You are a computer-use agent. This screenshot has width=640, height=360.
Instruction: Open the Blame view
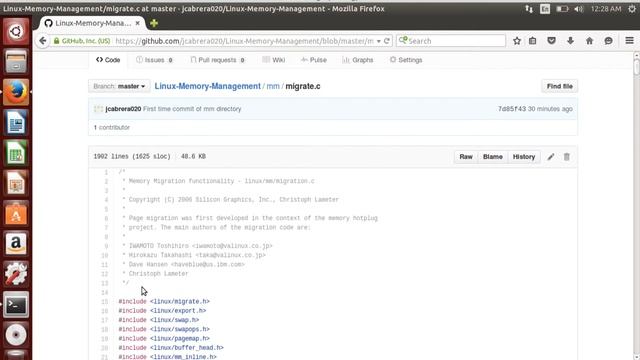click(493, 157)
